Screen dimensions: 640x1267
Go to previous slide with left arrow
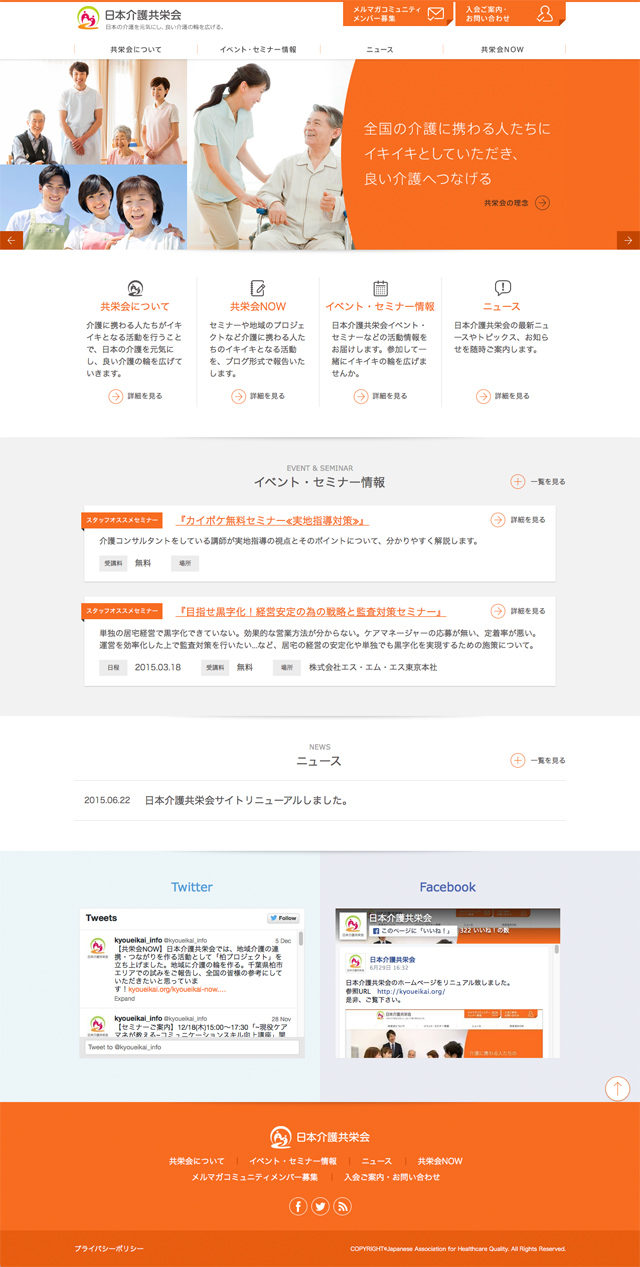point(12,240)
